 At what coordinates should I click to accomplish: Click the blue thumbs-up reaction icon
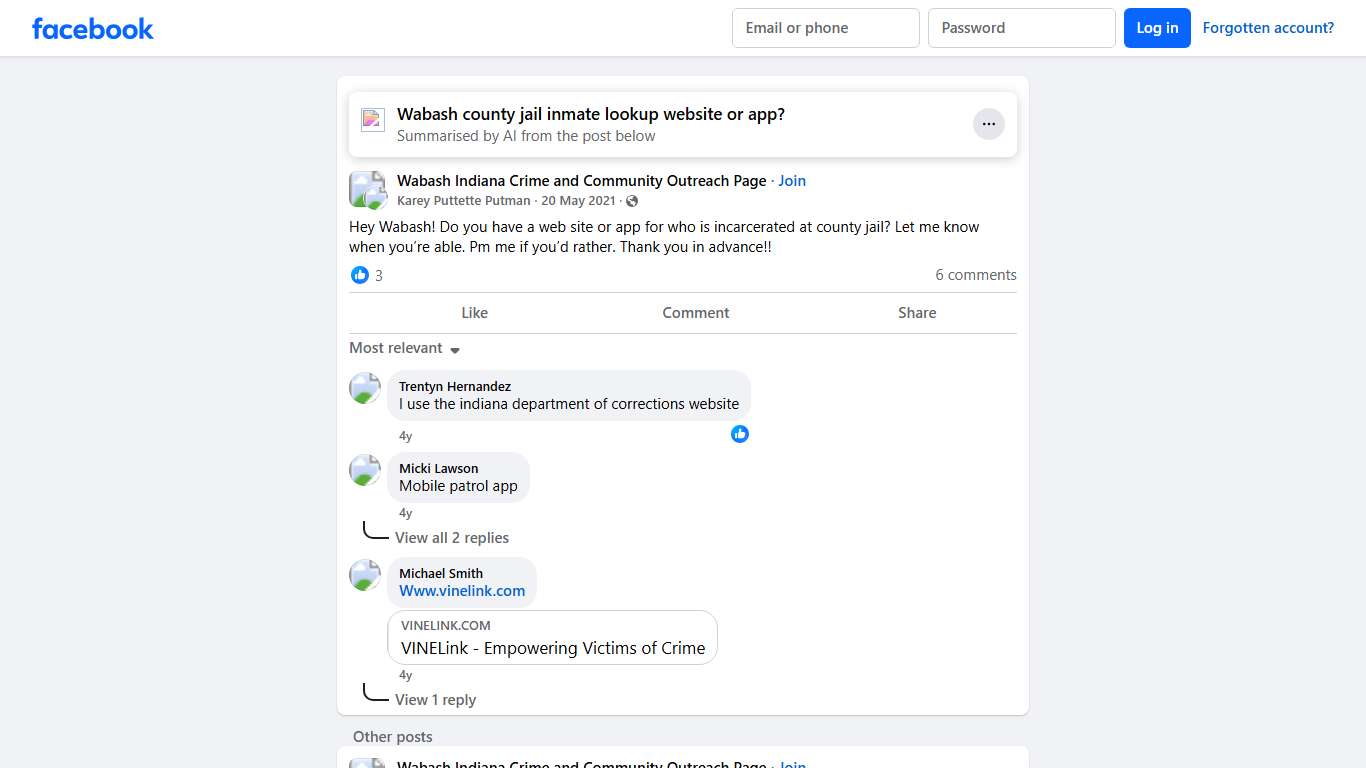[x=360, y=275]
